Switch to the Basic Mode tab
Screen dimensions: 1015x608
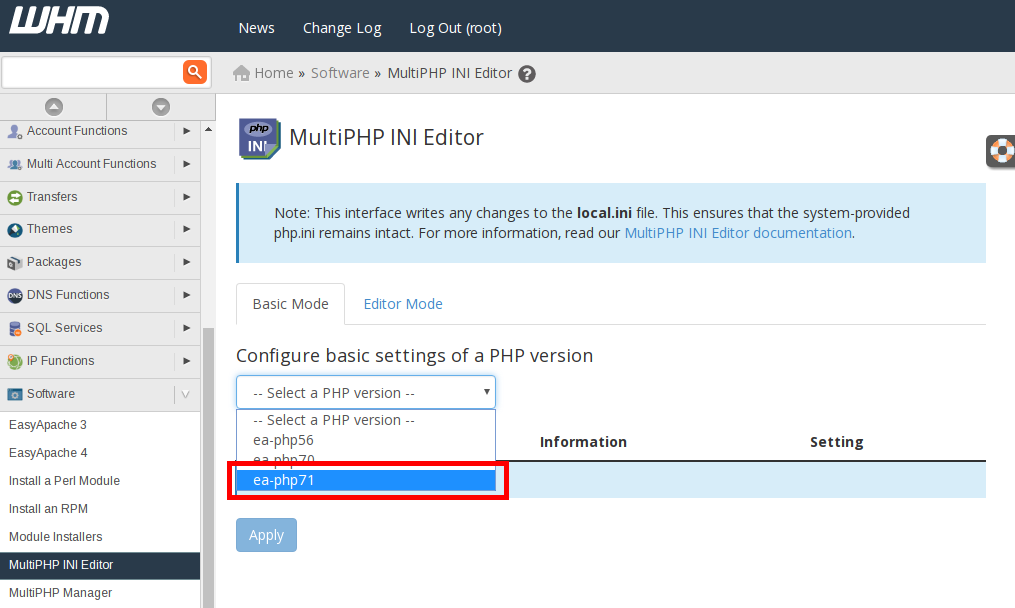coord(291,304)
